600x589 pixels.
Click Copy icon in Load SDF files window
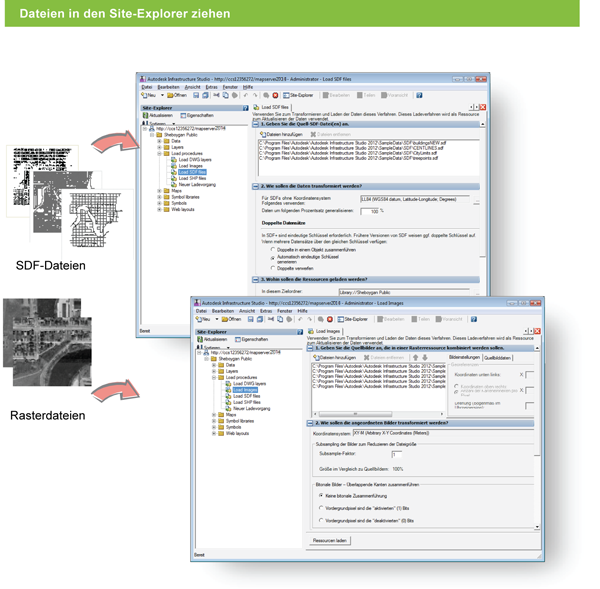click(x=226, y=95)
